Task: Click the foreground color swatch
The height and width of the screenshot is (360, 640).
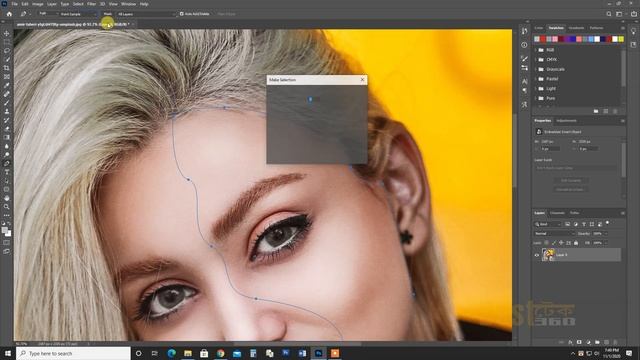Action: tap(5, 231)
